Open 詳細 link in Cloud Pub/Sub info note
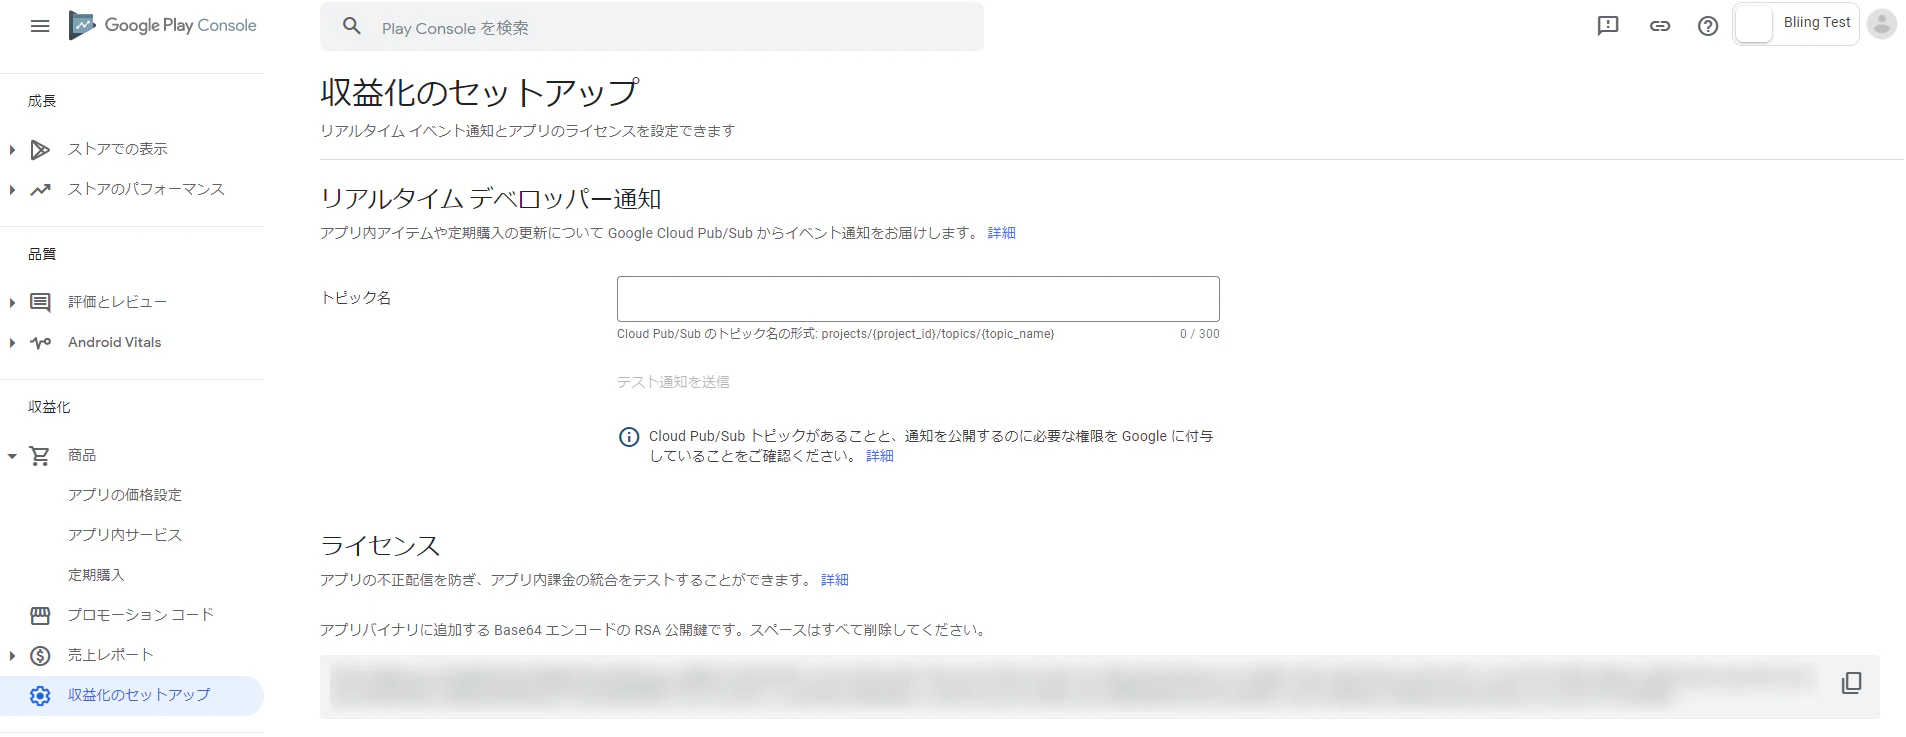1906x737 pixels. [880, 456]
